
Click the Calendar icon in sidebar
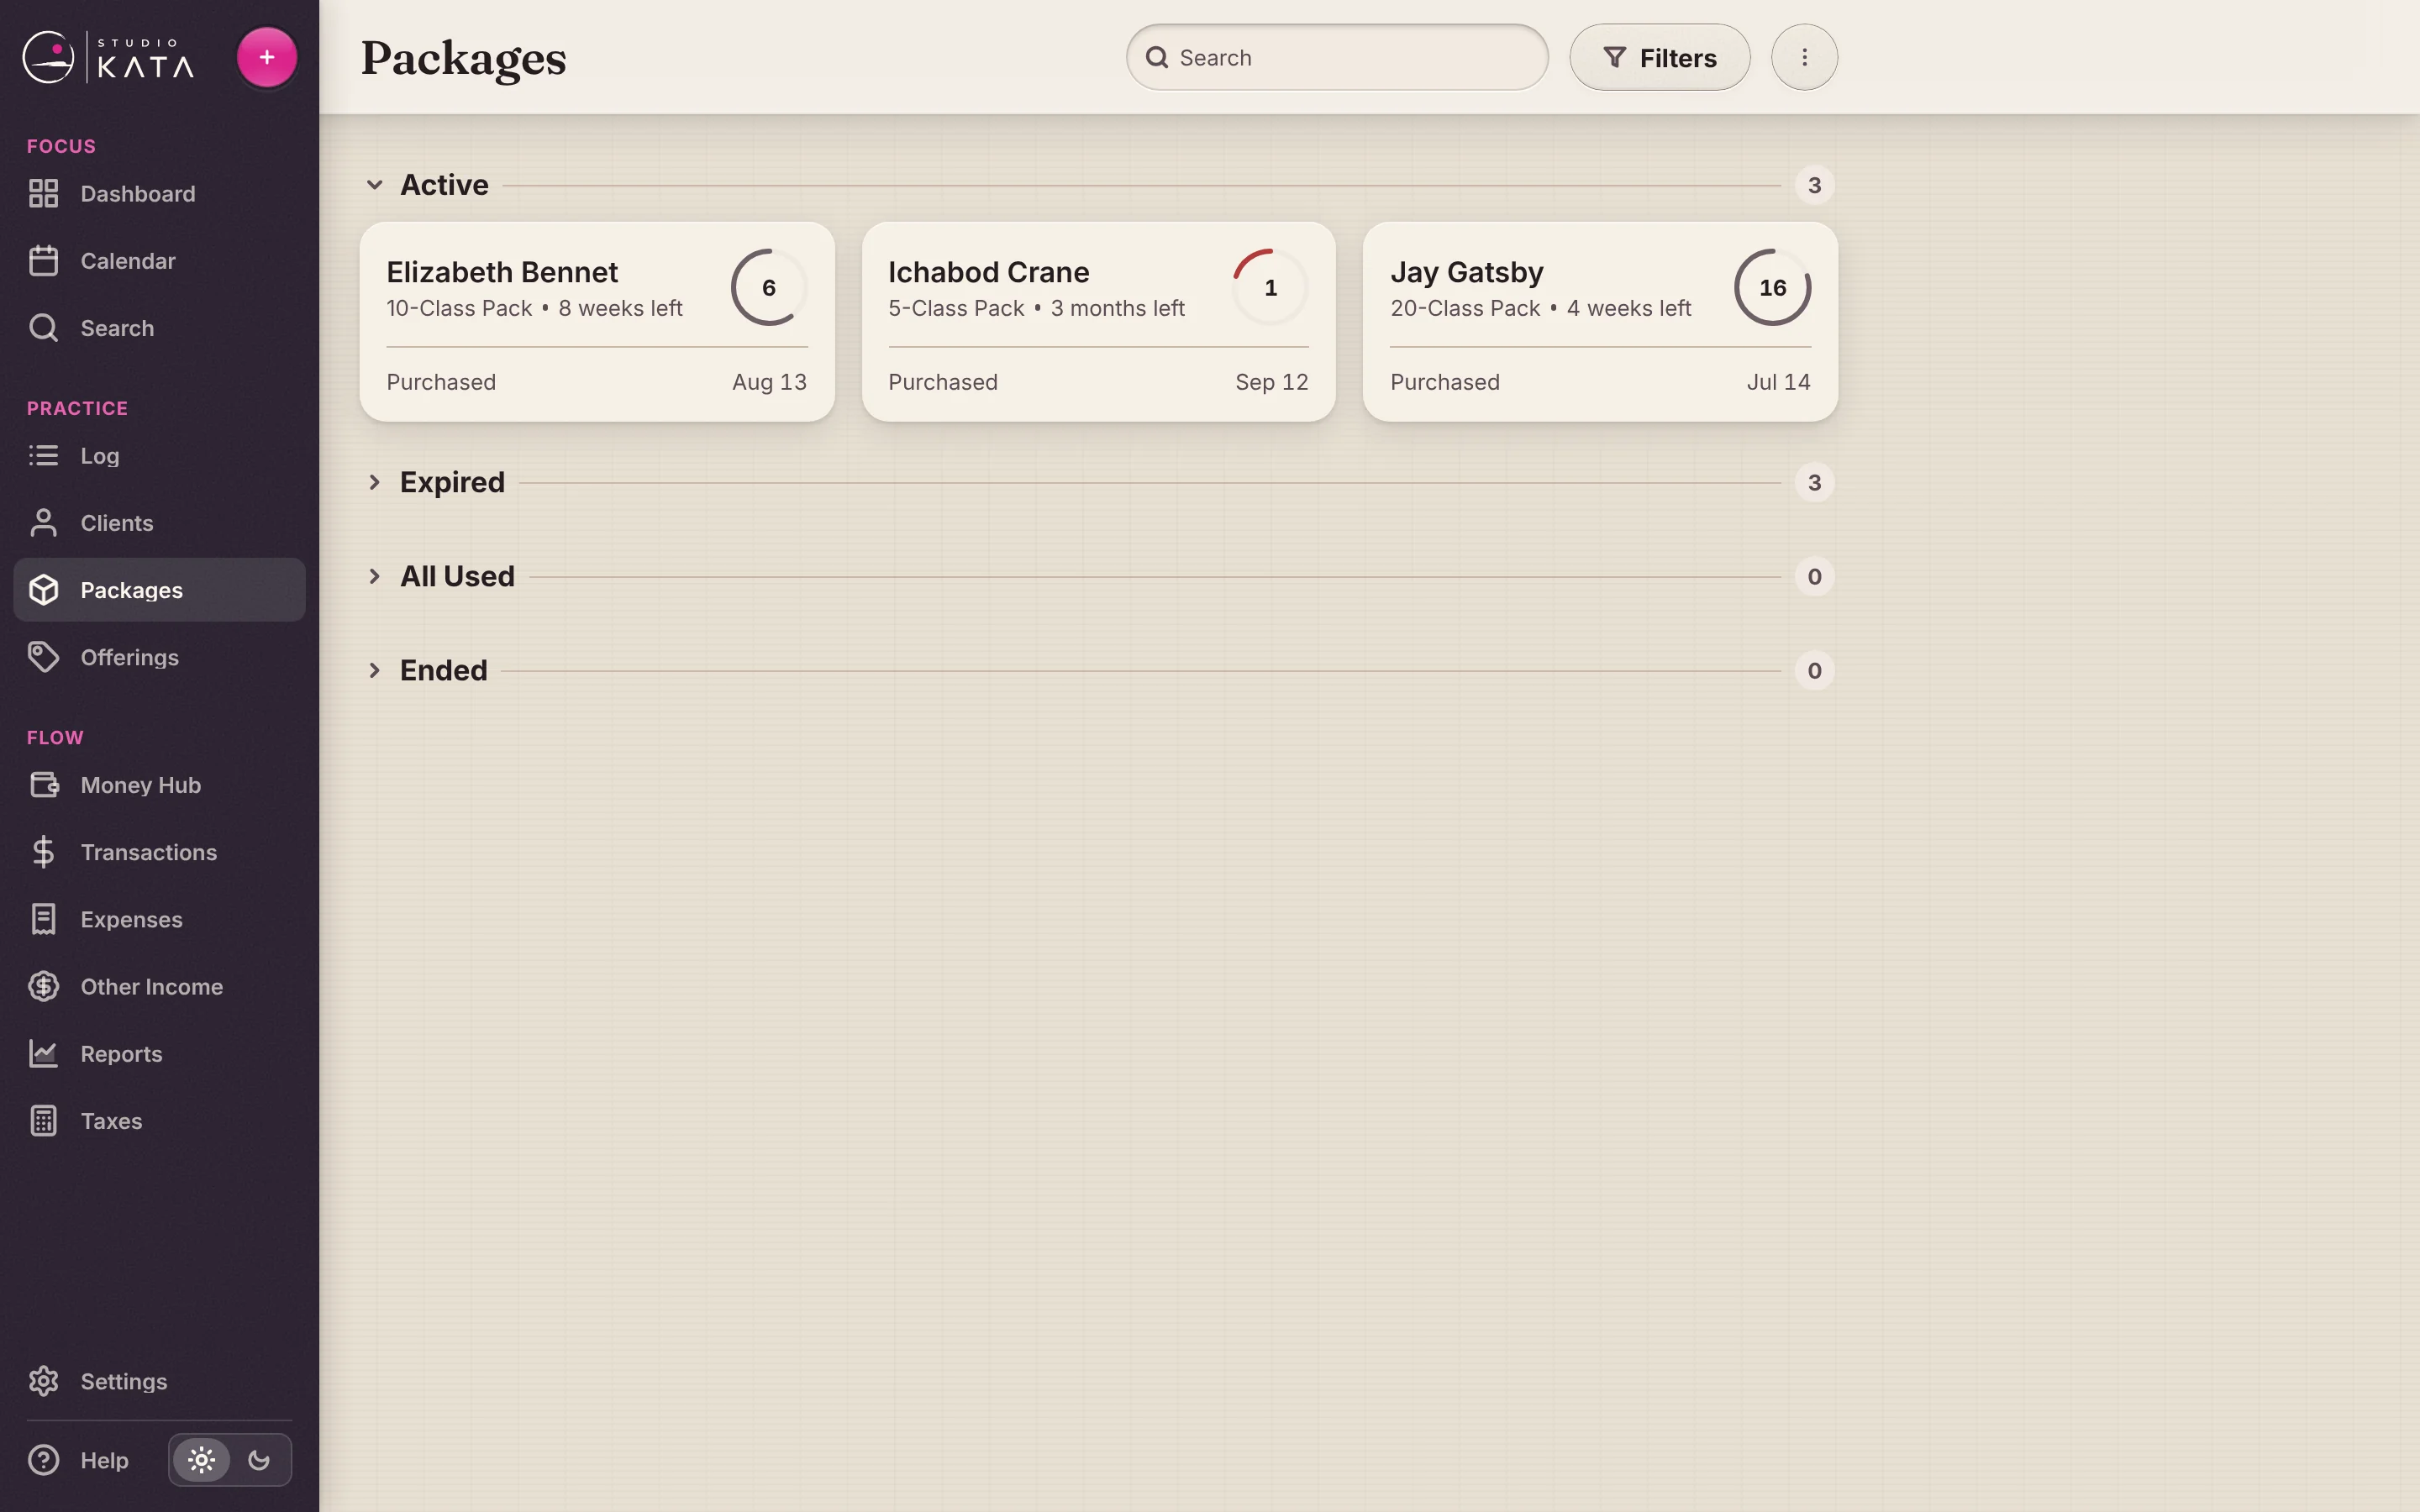point(43,260)
